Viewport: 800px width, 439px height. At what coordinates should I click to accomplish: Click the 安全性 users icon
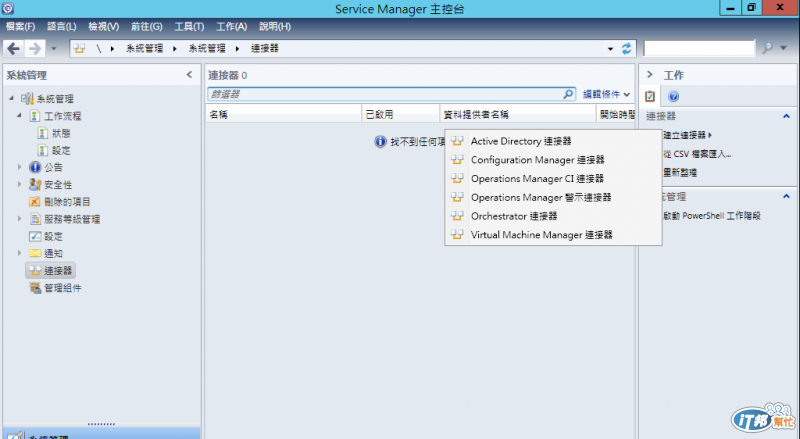click(35, 184)
